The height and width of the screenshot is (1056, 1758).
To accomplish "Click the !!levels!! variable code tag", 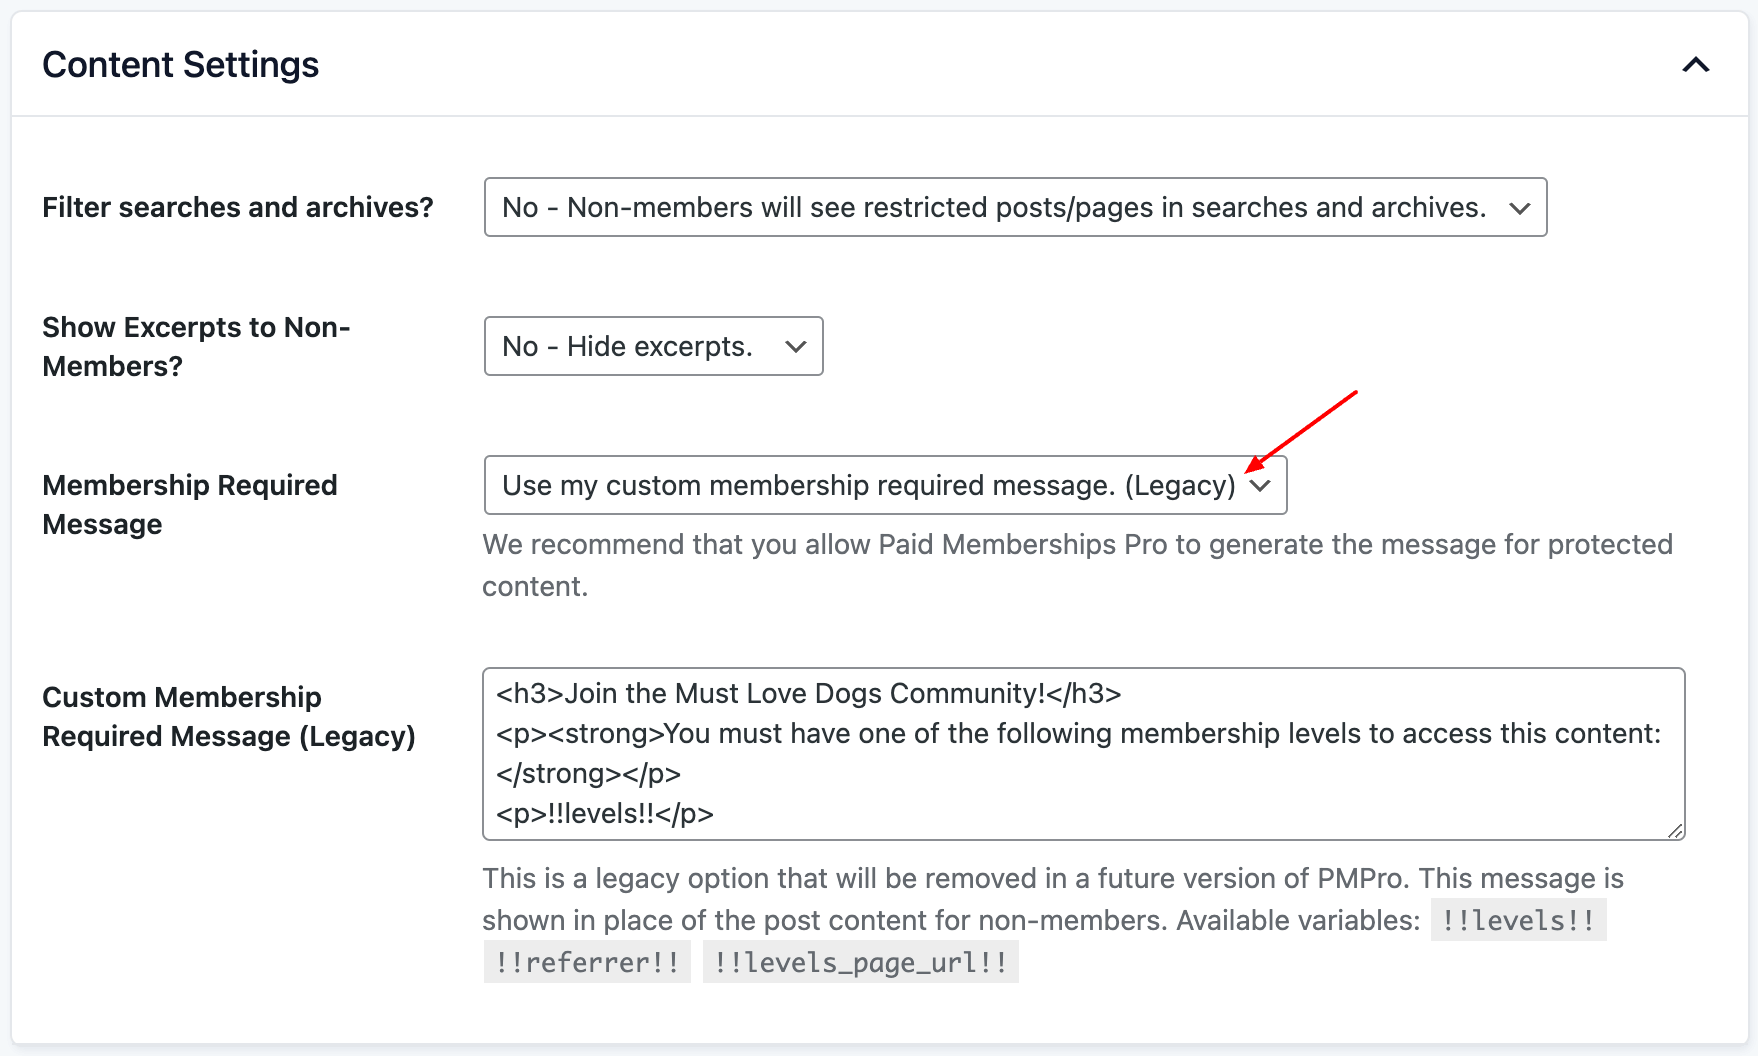I will coord(1518,920).
